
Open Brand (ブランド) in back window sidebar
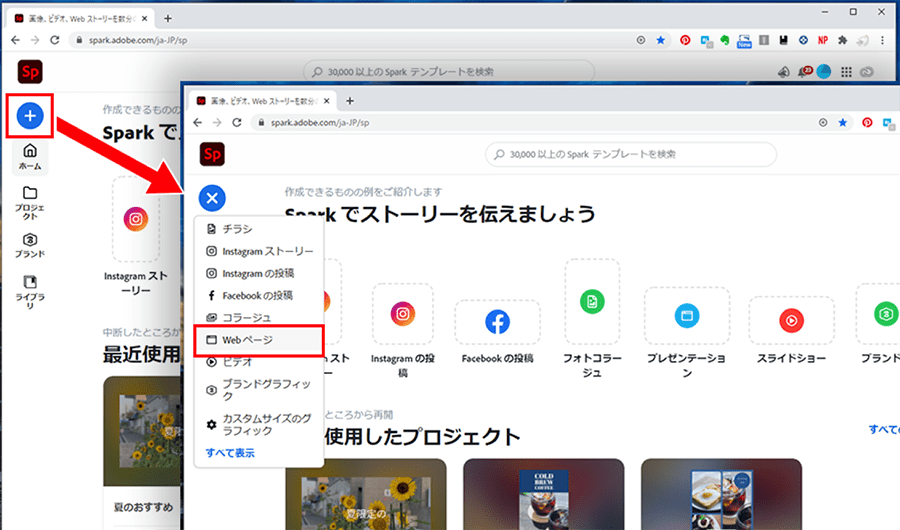[30, 246]
